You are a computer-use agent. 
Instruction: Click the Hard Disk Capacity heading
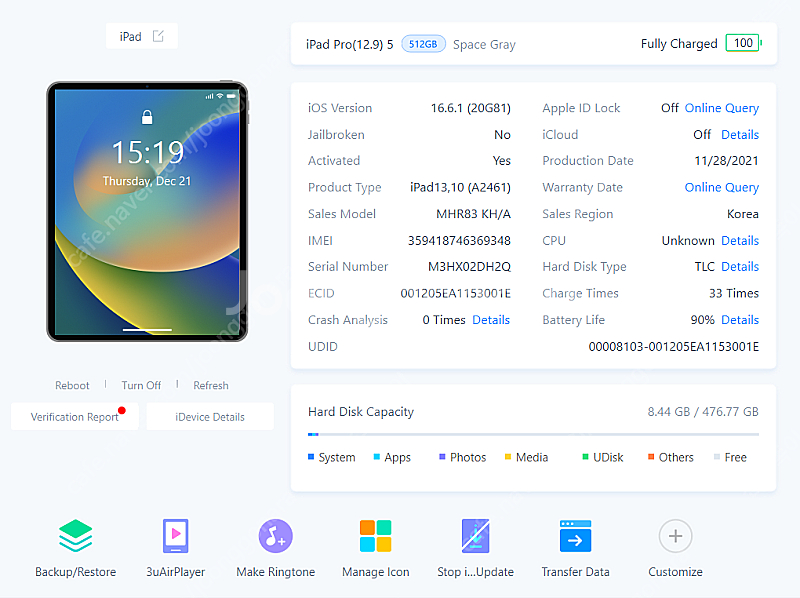pos(361,412)
